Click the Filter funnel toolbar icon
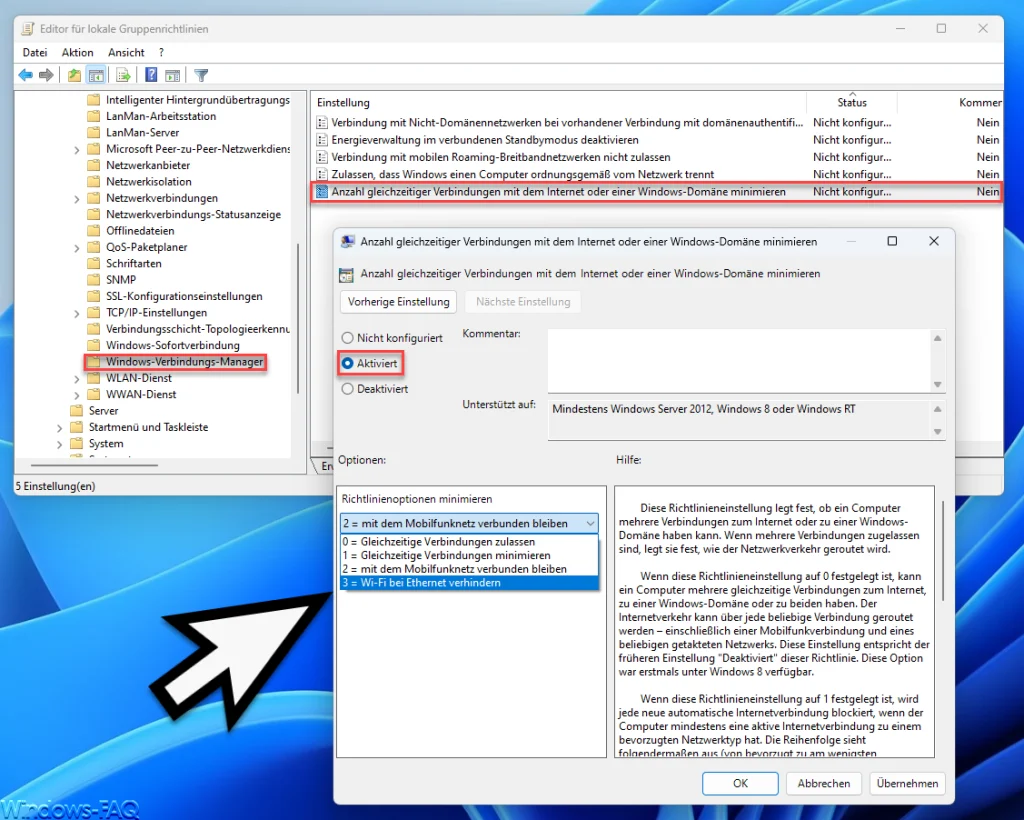This screenshot has width=1024, height=820. tap(201, 75)
